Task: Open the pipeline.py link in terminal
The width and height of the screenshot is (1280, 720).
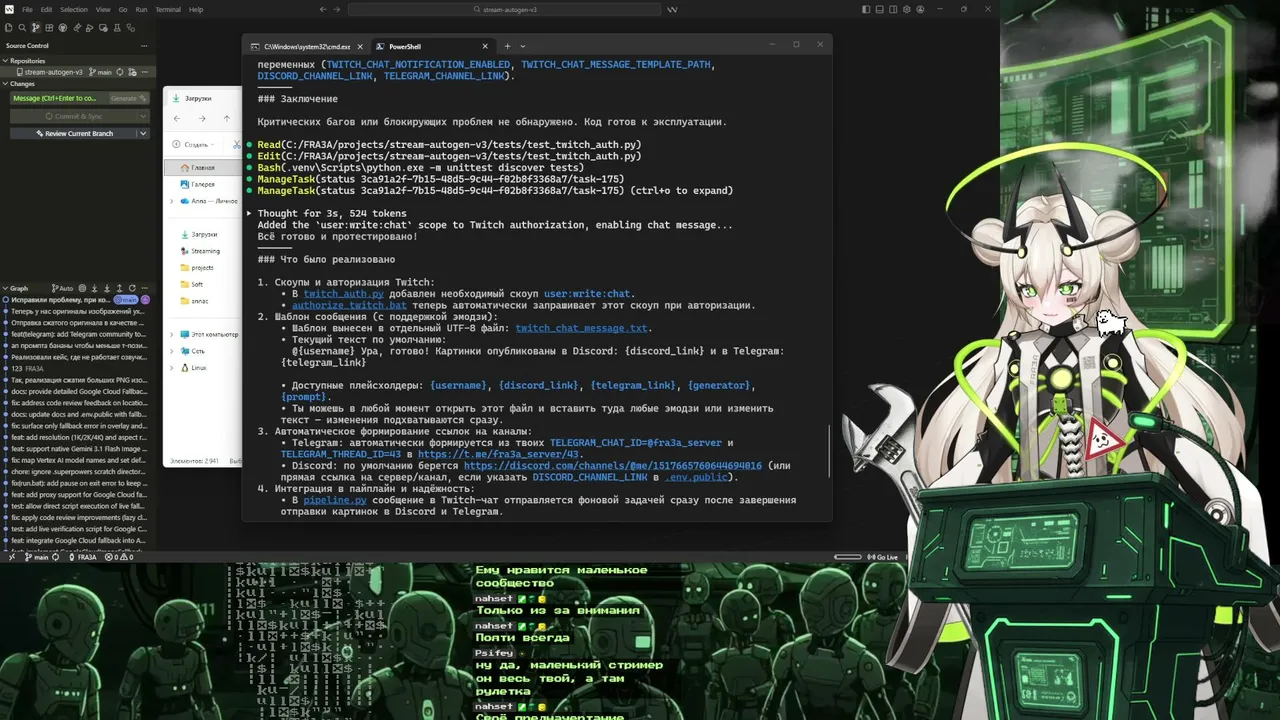Action: pyautogui.click(x=336, y=499)
